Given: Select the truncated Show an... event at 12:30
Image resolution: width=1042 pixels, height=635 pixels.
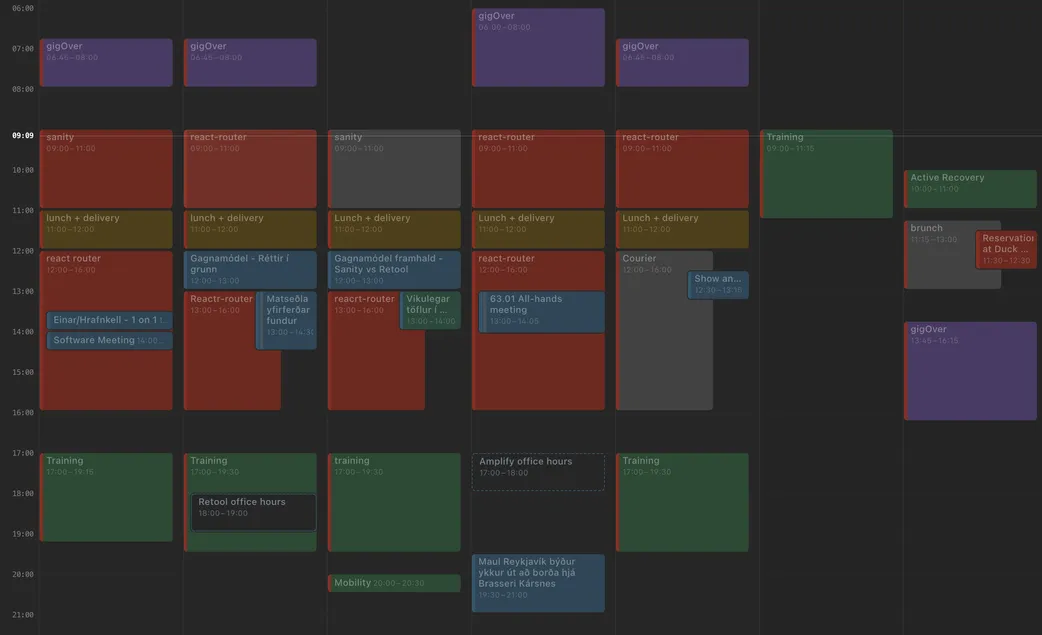Looking at the screenshot, I should (716, 283).
